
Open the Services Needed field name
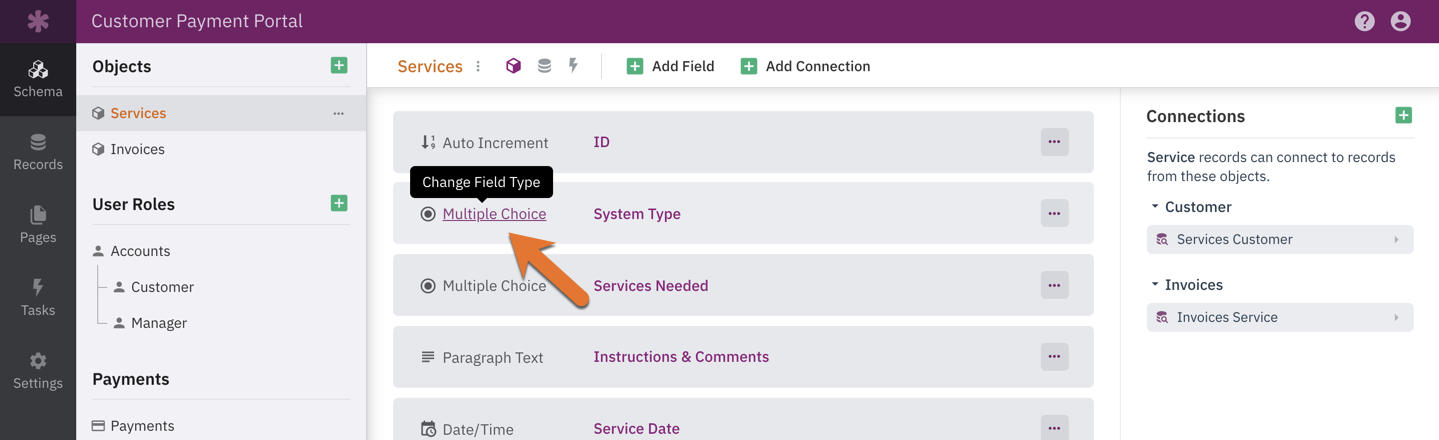tap(650, 286)
